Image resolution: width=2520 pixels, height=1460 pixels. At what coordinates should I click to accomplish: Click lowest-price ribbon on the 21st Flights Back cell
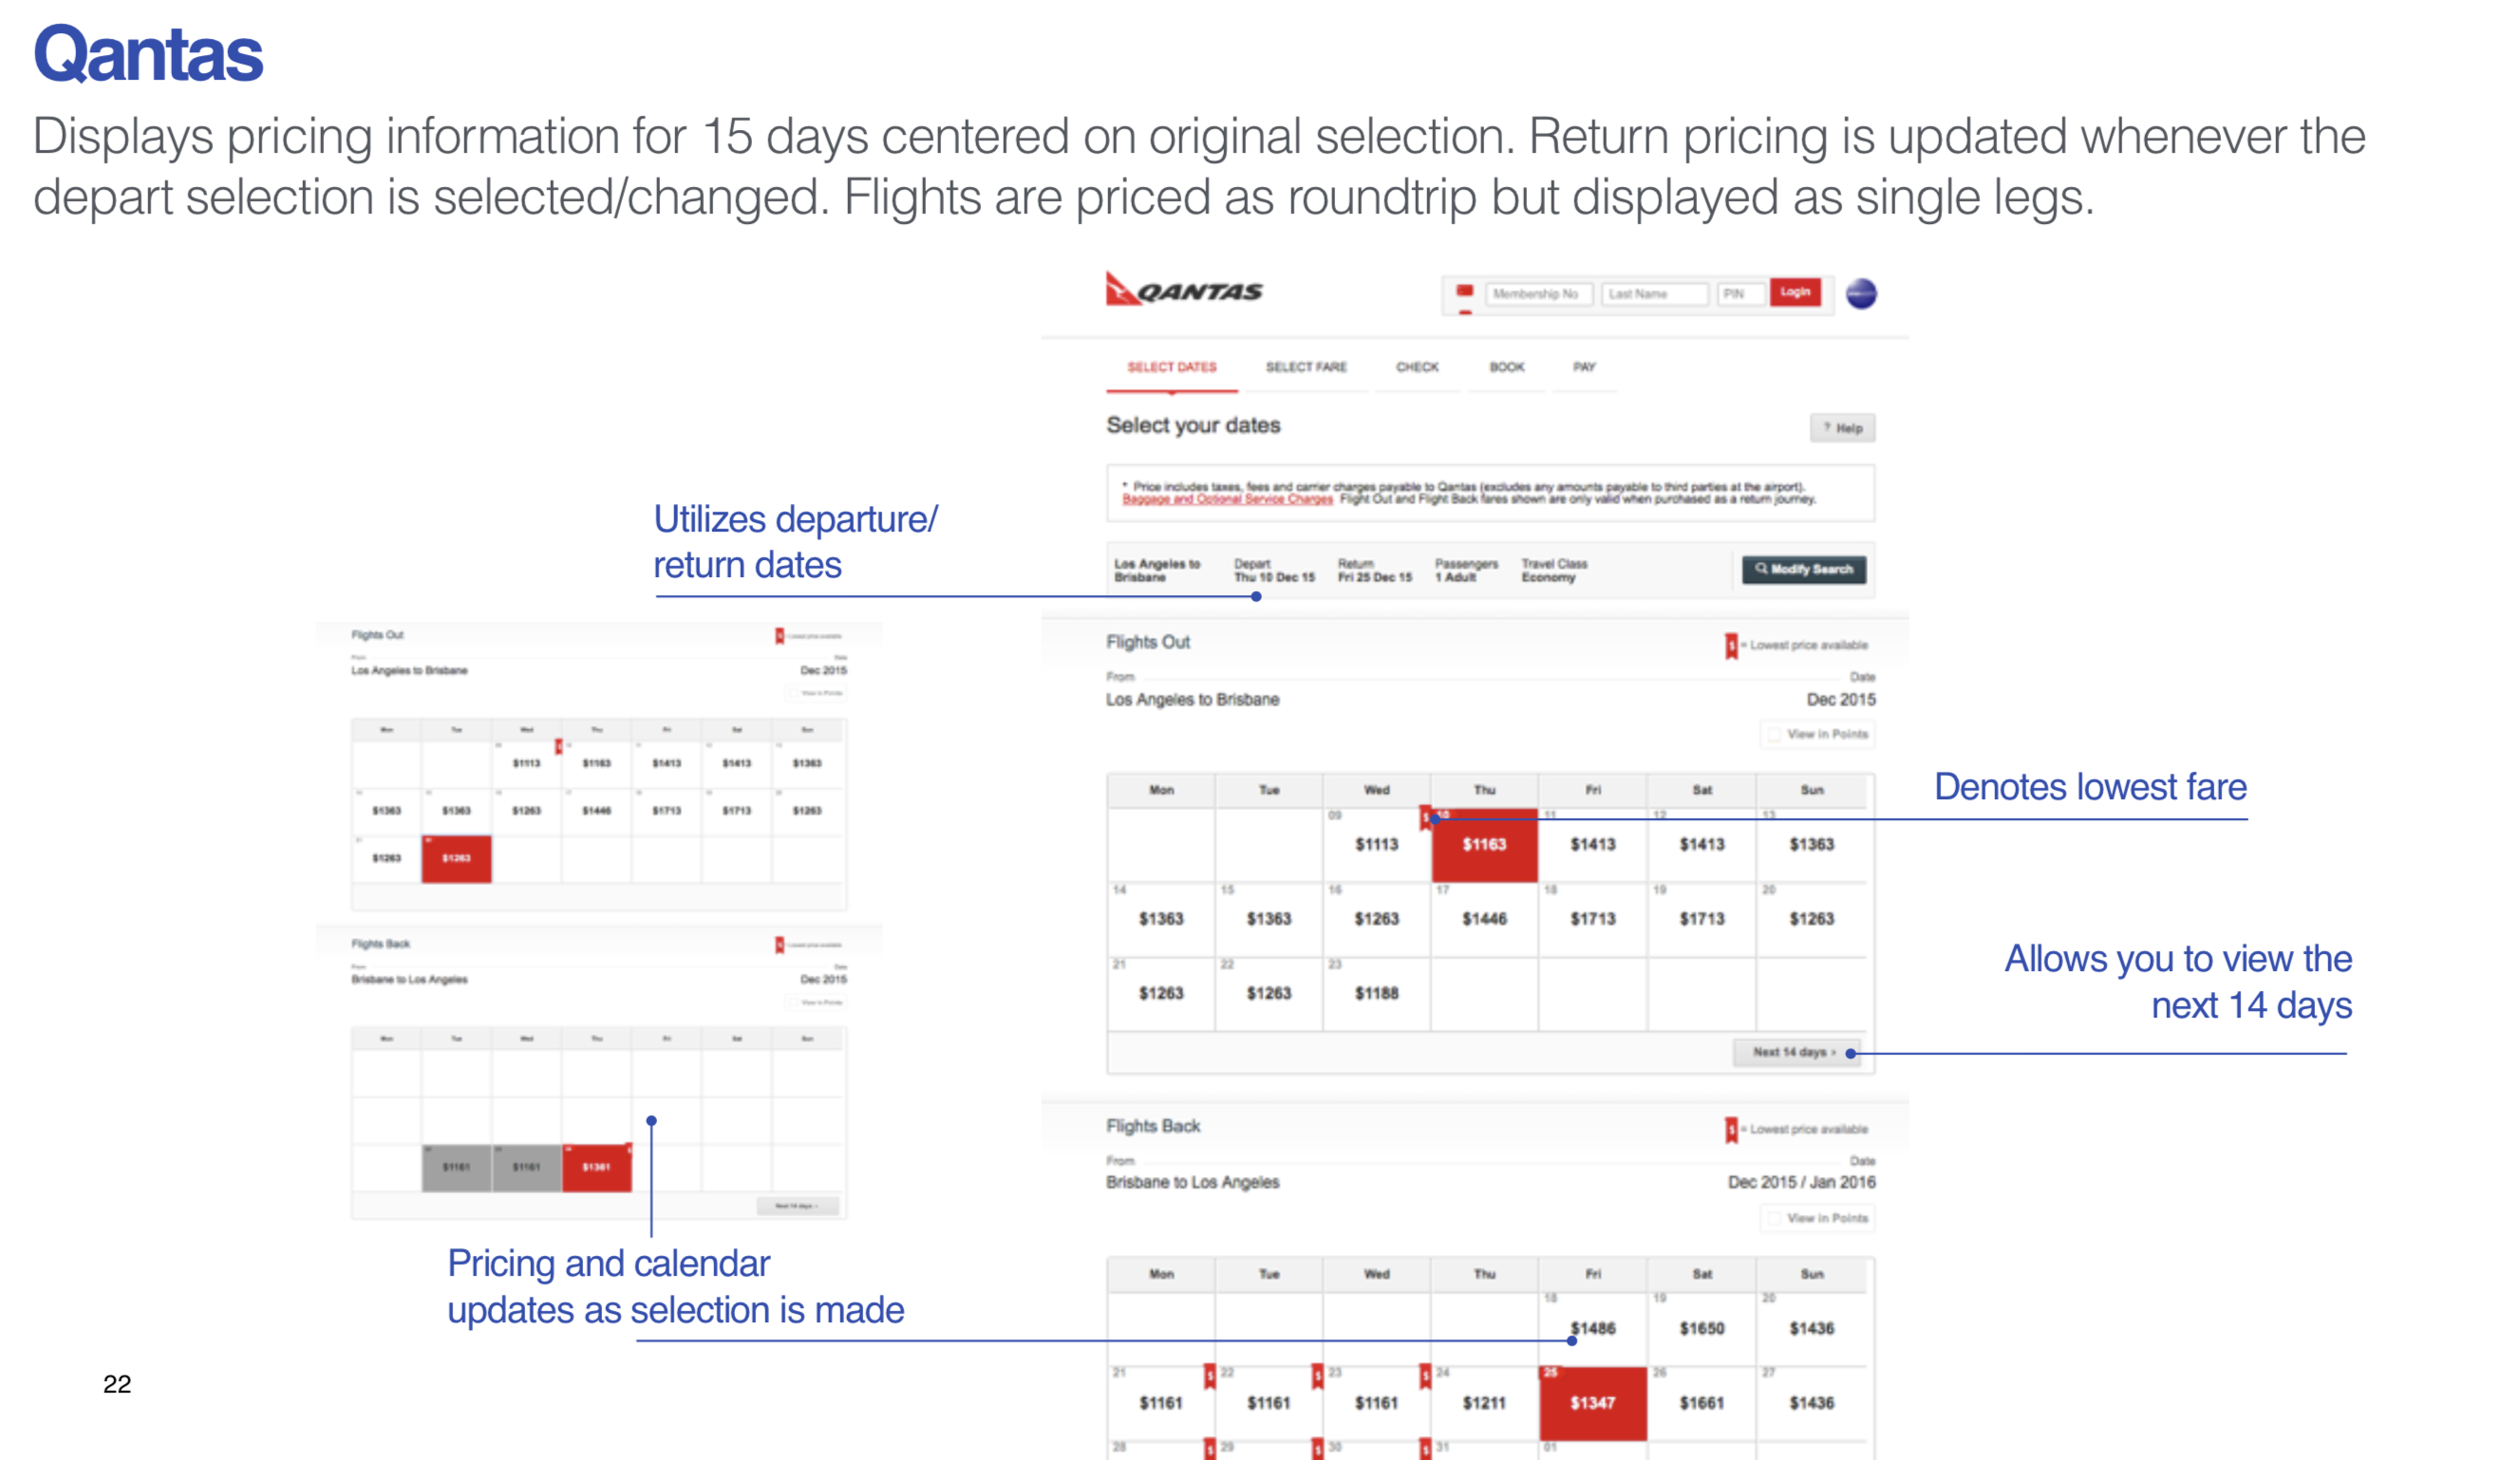[1209, 1376]
